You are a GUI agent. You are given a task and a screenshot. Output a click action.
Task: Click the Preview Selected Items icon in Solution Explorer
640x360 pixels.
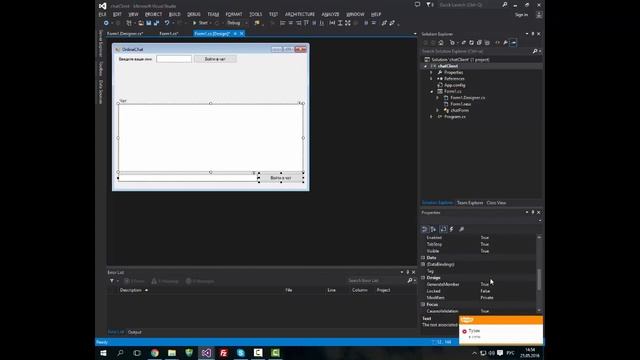513,42
